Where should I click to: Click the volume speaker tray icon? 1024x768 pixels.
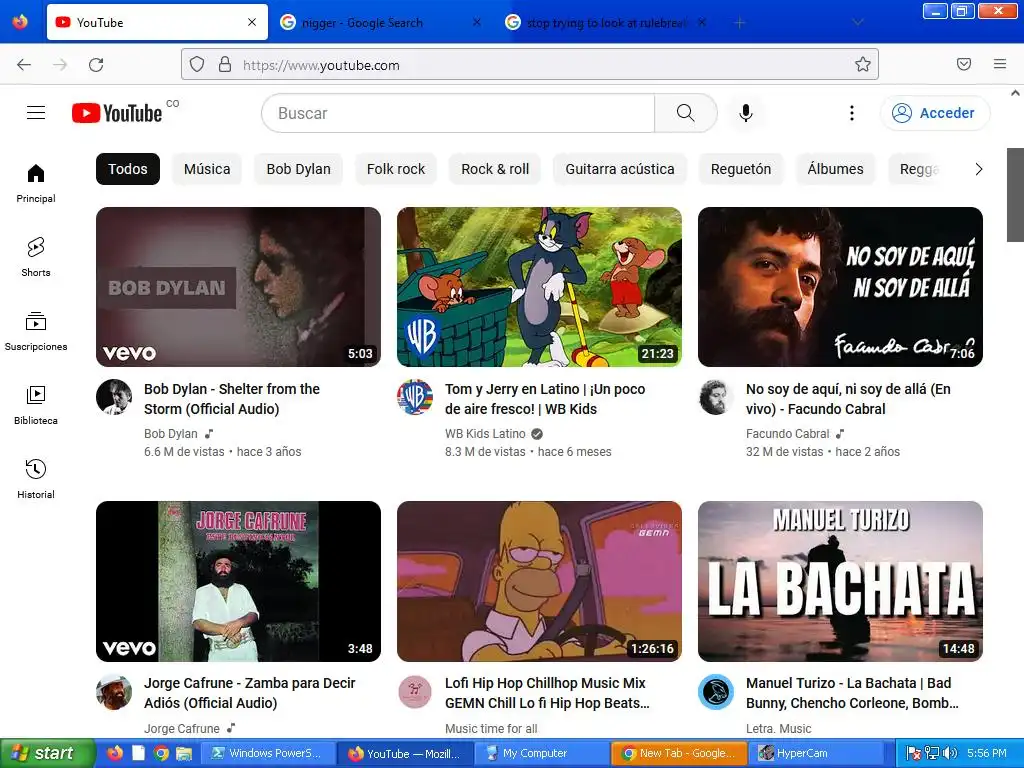tap(950, 753)
